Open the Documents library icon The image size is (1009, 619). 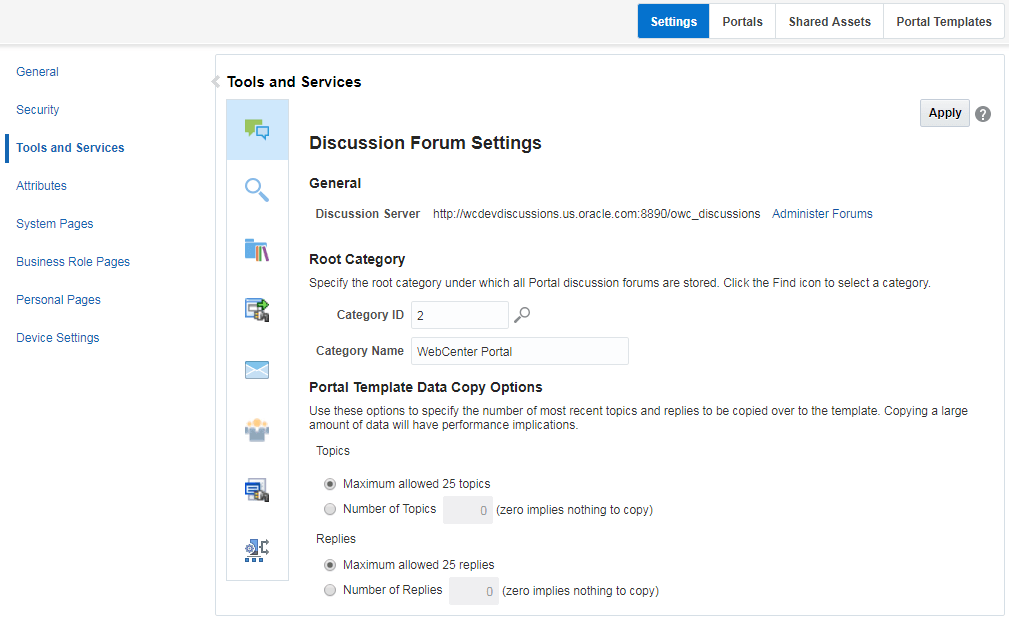coord(257,250)
